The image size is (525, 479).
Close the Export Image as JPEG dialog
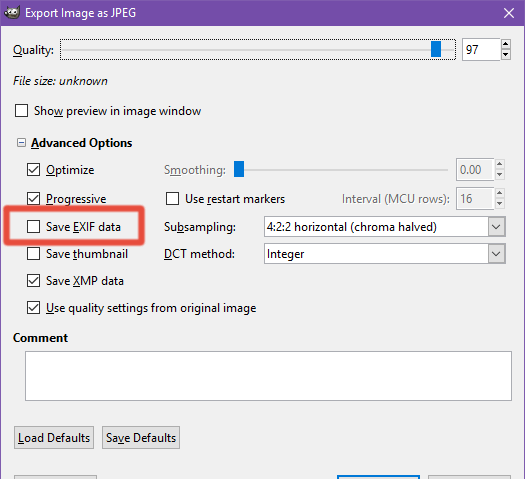click(509, 13)
